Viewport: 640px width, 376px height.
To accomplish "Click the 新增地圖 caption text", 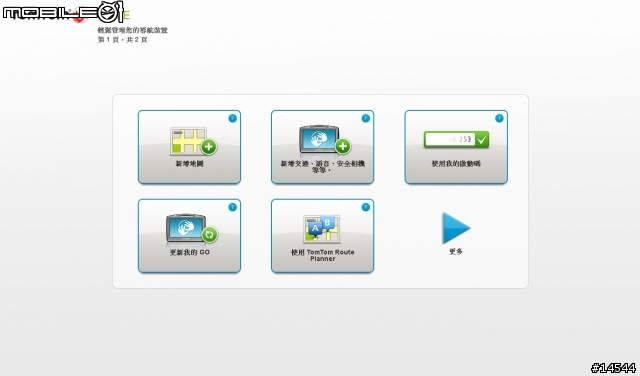I will tap(189, 164).
